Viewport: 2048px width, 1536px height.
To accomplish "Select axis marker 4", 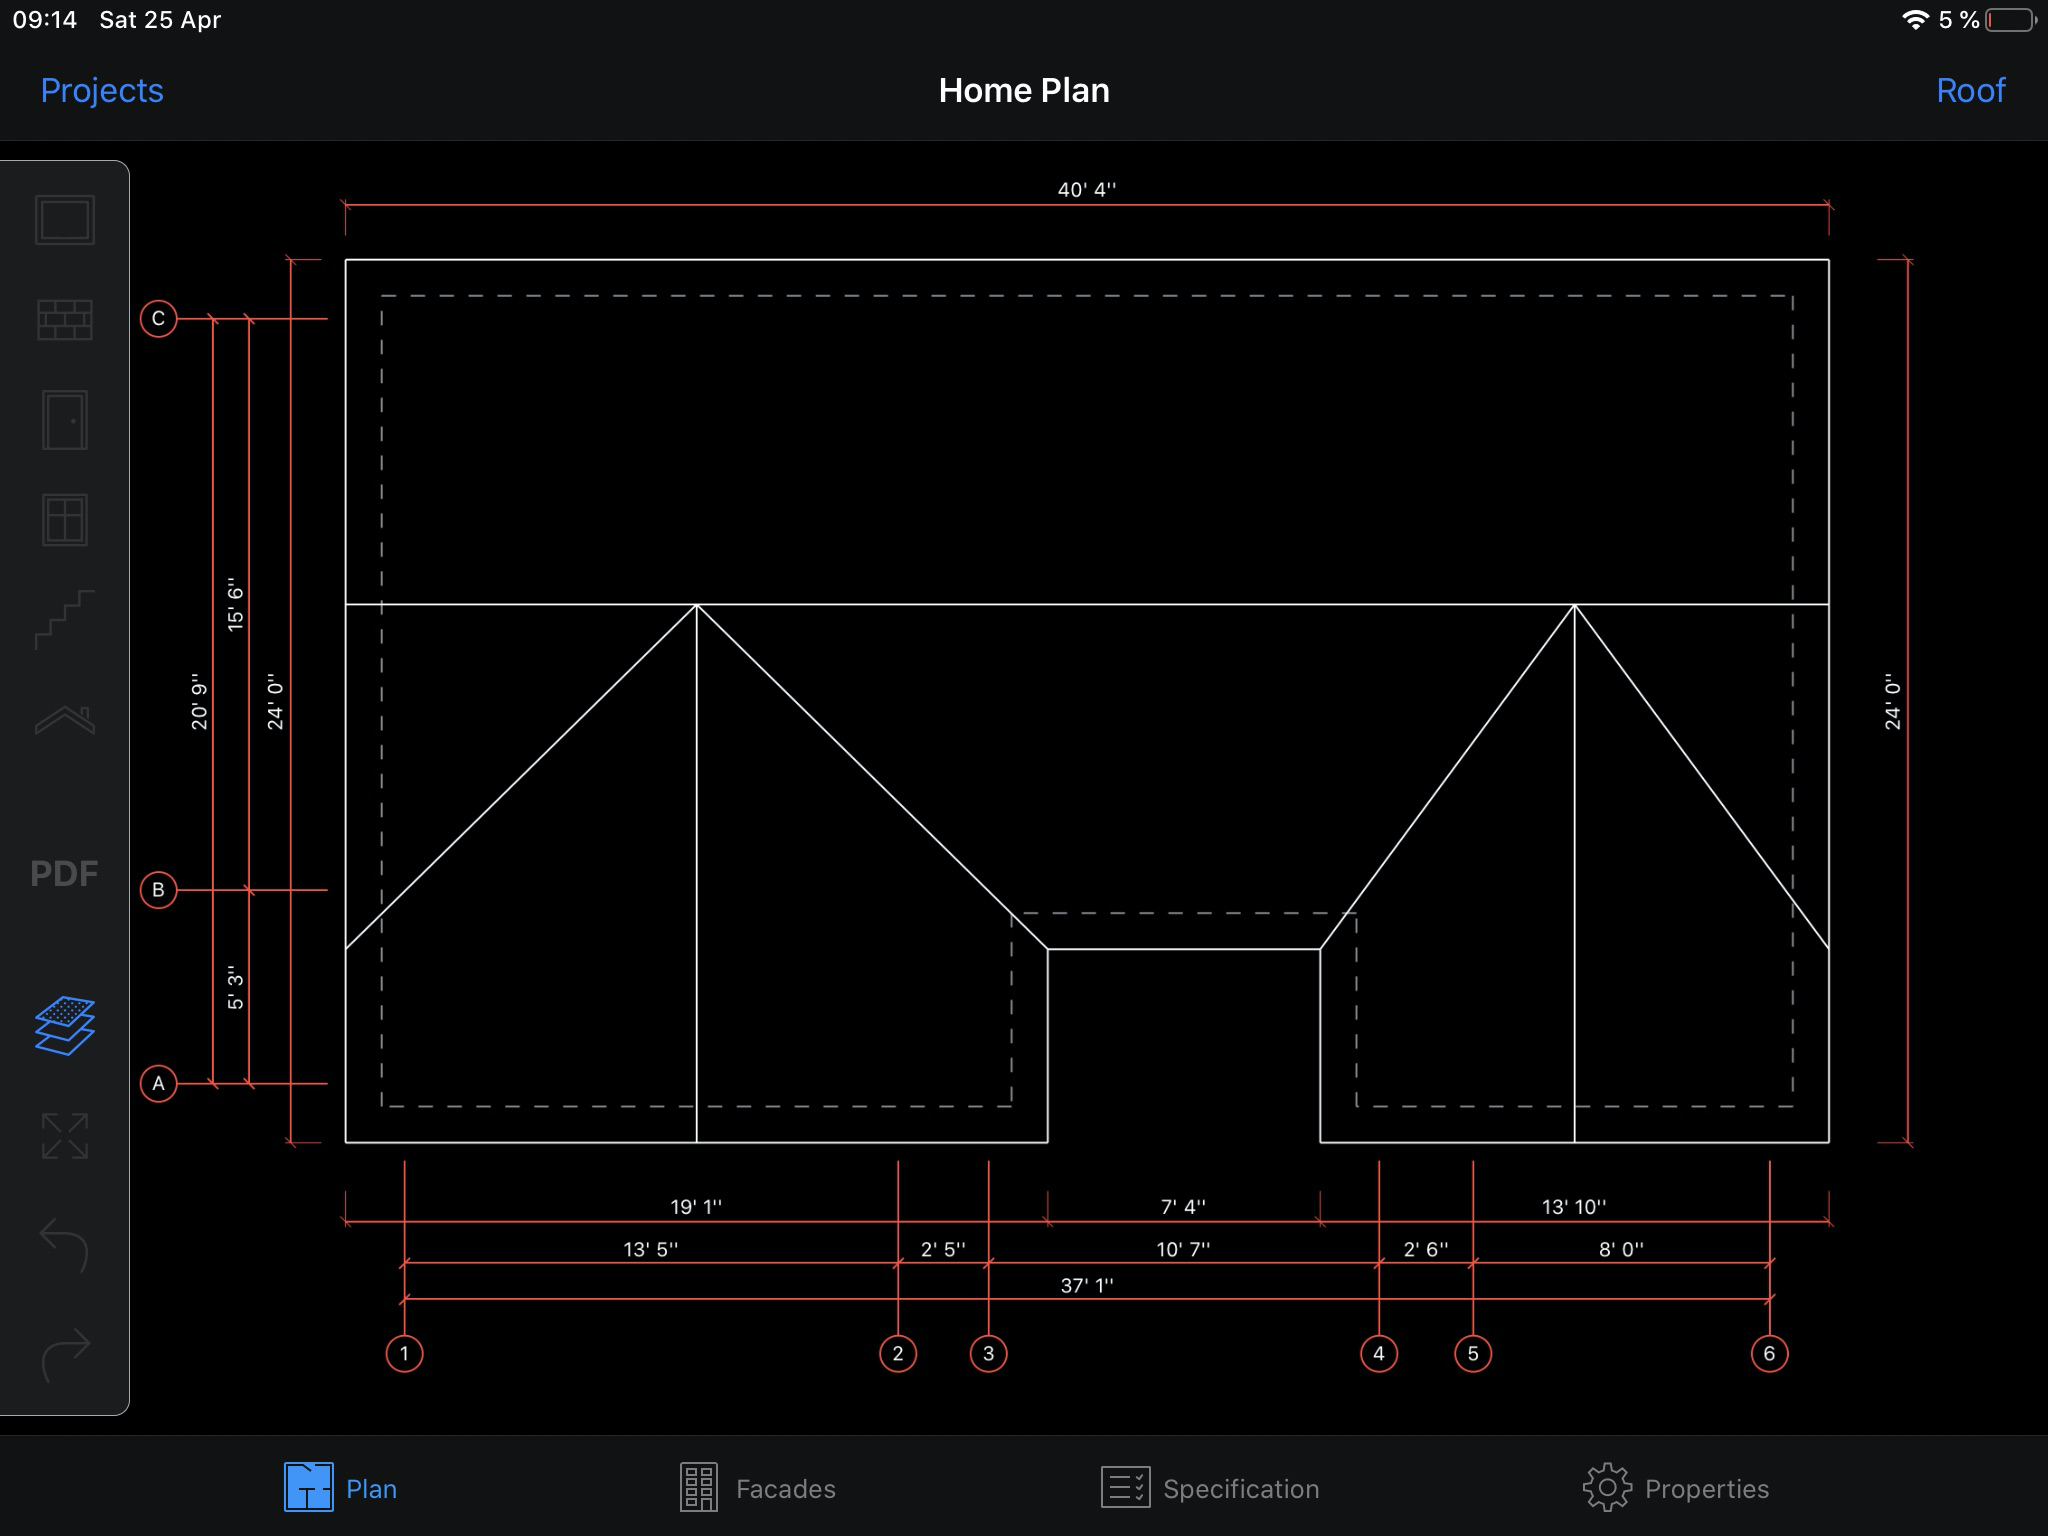I will [x=1379, y=1353].
